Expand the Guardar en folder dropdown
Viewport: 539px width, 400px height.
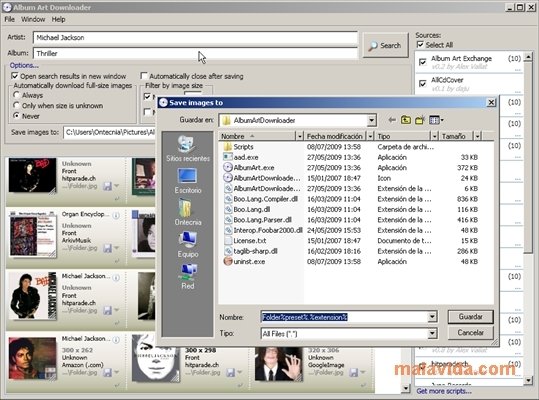pos(371,120)
